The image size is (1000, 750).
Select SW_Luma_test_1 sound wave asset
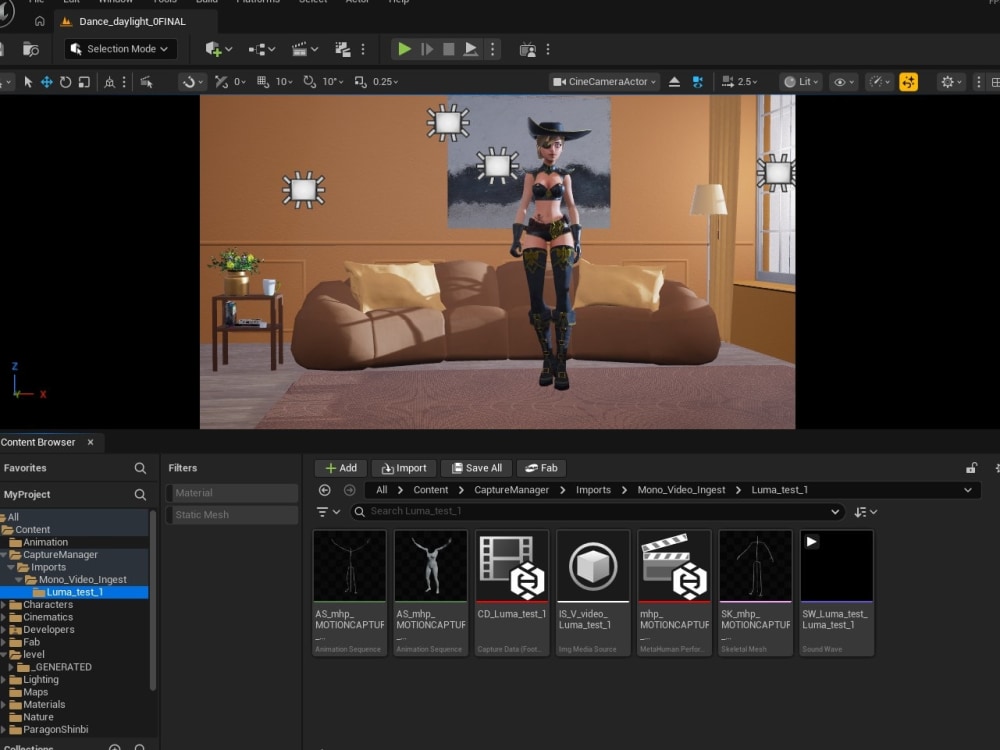[836, 592]
